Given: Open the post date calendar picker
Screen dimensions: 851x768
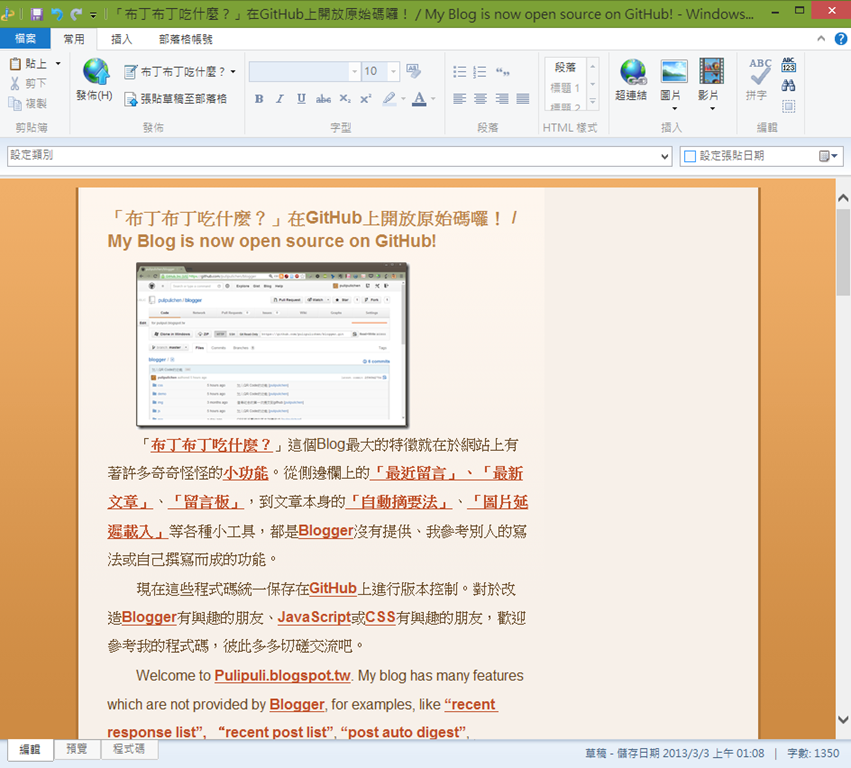Looking at the screenshot, I should point(828,156).
